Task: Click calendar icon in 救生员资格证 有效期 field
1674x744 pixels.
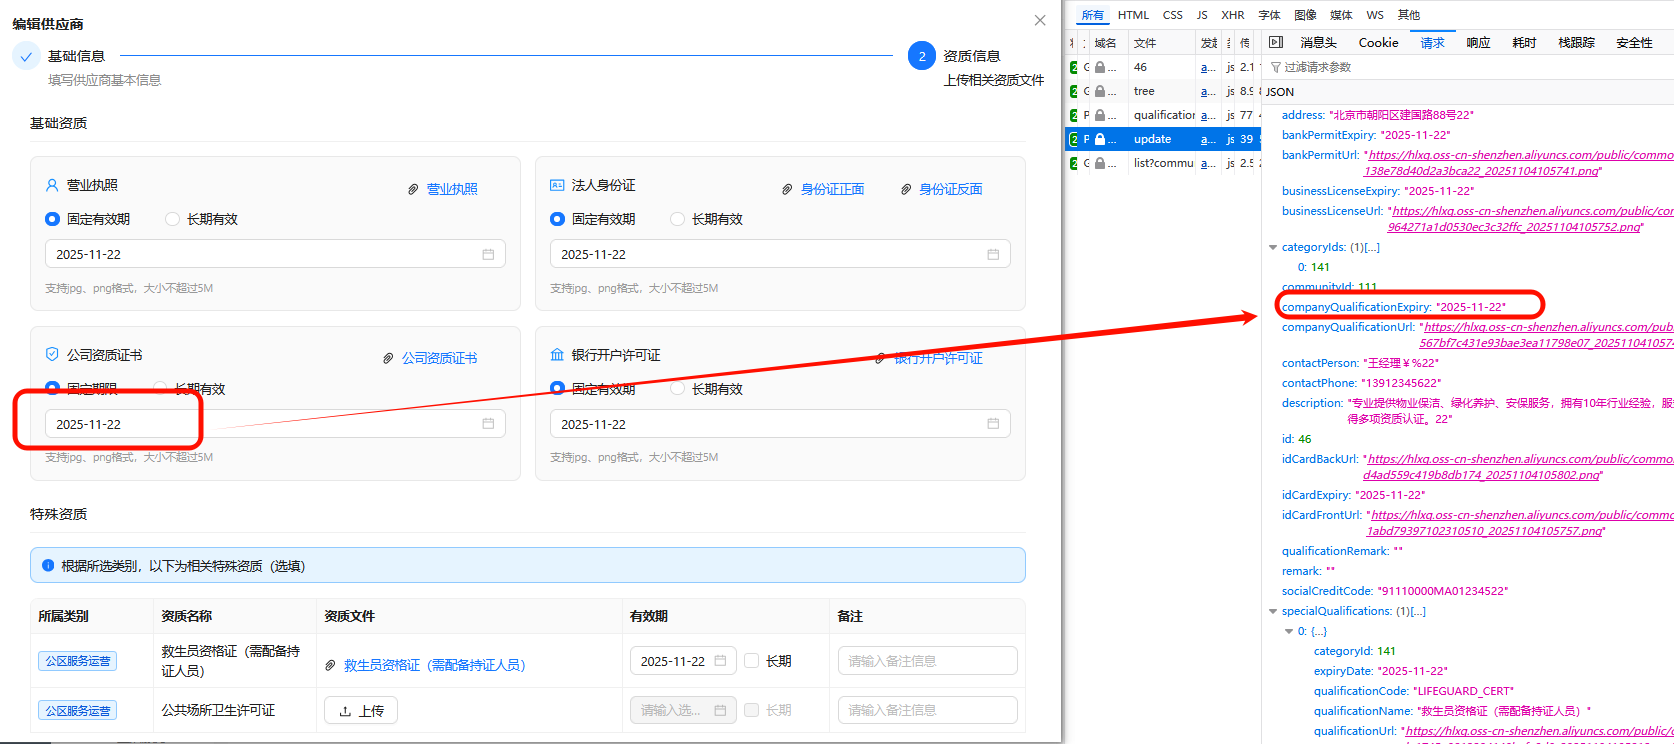Action: (721, 661)
